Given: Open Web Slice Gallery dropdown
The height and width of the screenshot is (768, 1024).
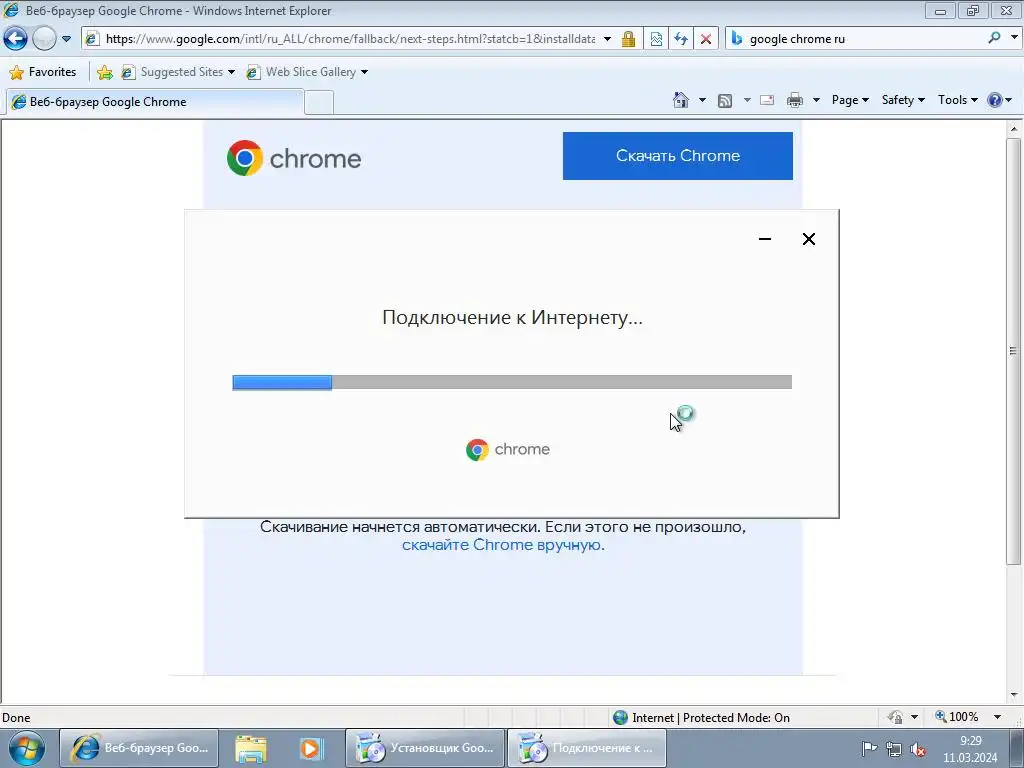Looking at the screenshot, I should 307,72.
